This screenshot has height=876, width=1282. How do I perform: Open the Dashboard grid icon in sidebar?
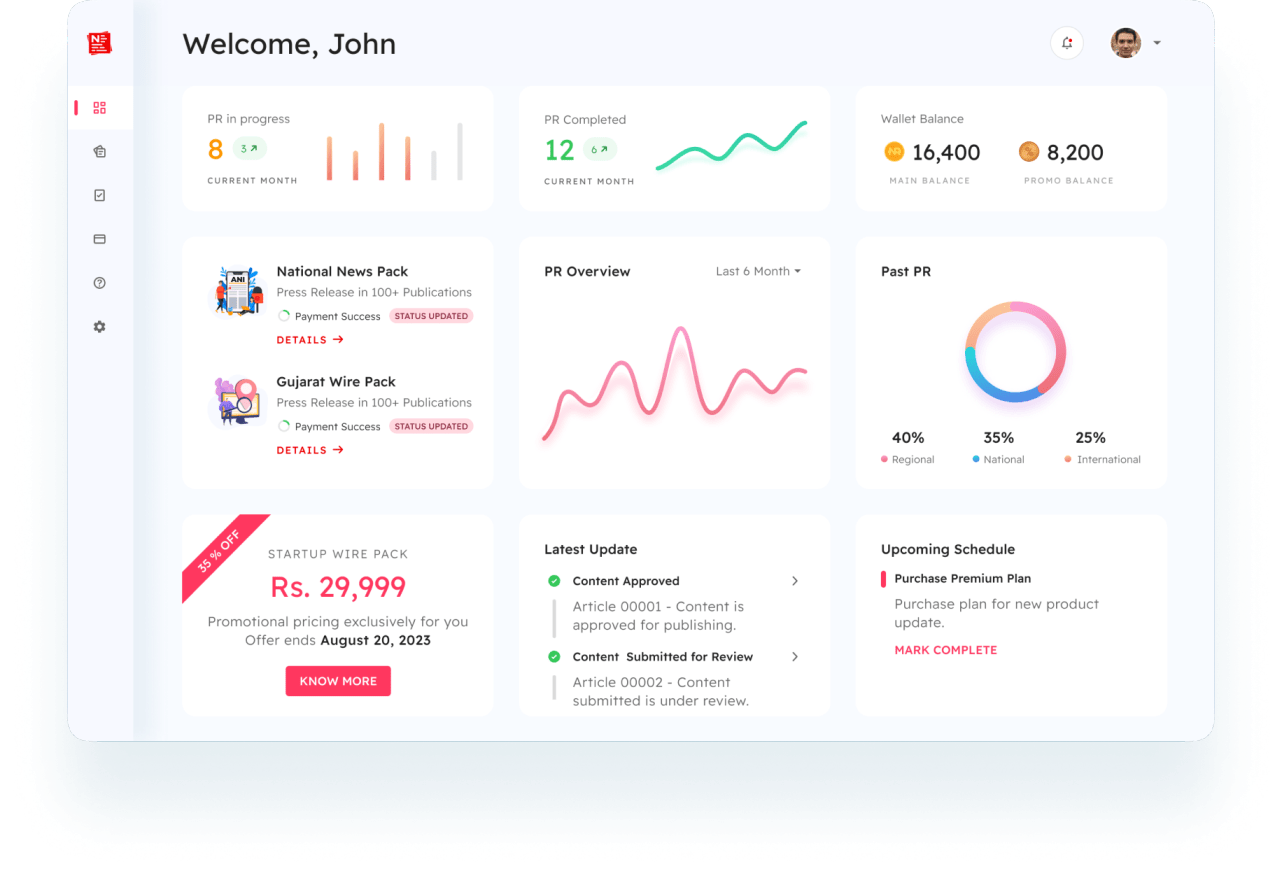coord(99,108)
